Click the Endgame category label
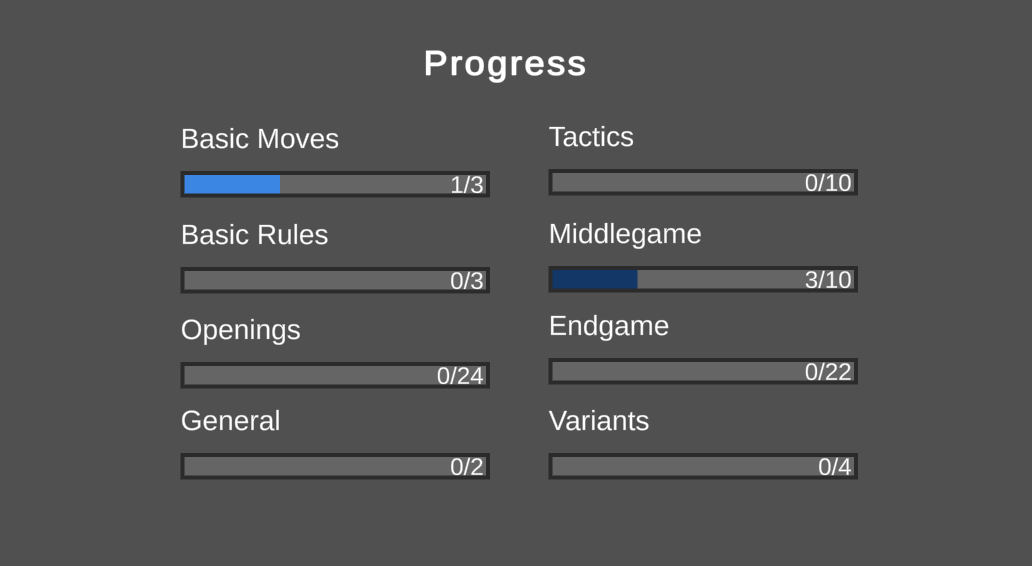The height and width of the screenshot is (566, 1032). click(609, 327)
